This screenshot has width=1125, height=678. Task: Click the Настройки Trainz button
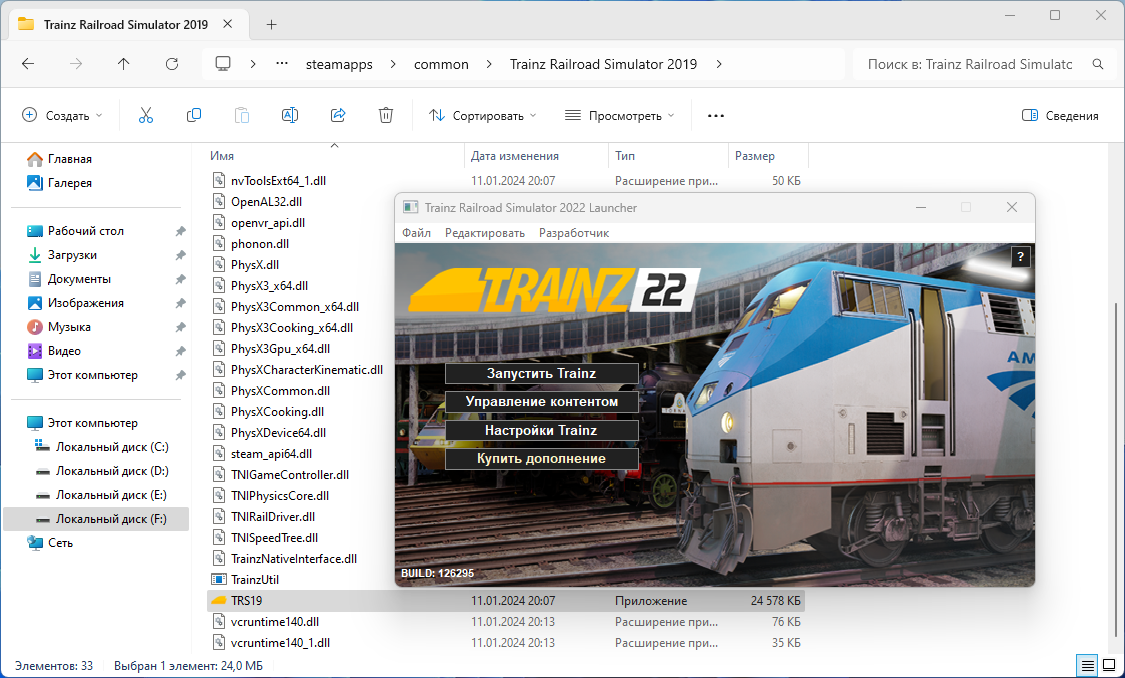(542, 430)
